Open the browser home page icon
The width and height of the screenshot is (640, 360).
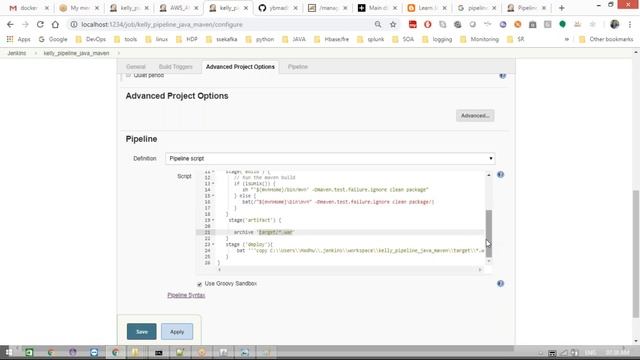tap(55, 24)
